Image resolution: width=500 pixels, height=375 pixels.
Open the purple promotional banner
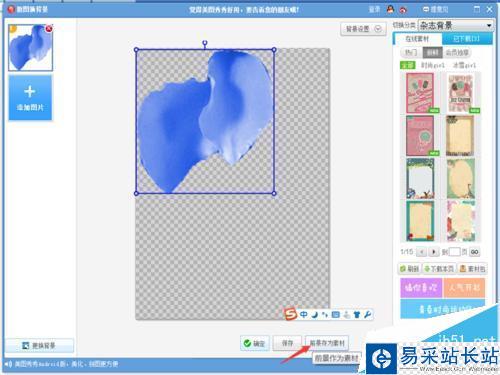(421, 288)
